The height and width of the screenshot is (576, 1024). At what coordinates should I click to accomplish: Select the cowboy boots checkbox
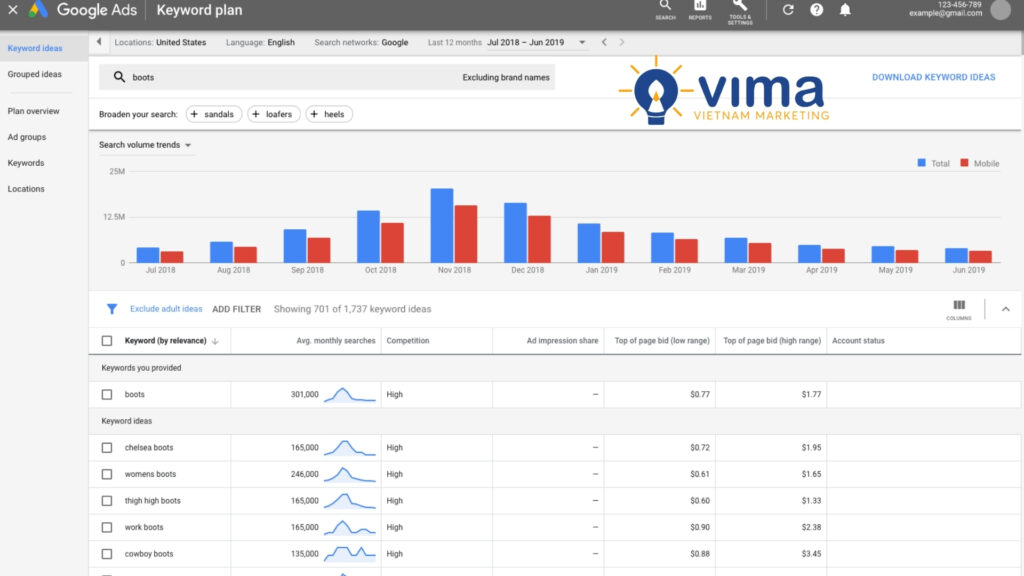click(x=107, y=554)
